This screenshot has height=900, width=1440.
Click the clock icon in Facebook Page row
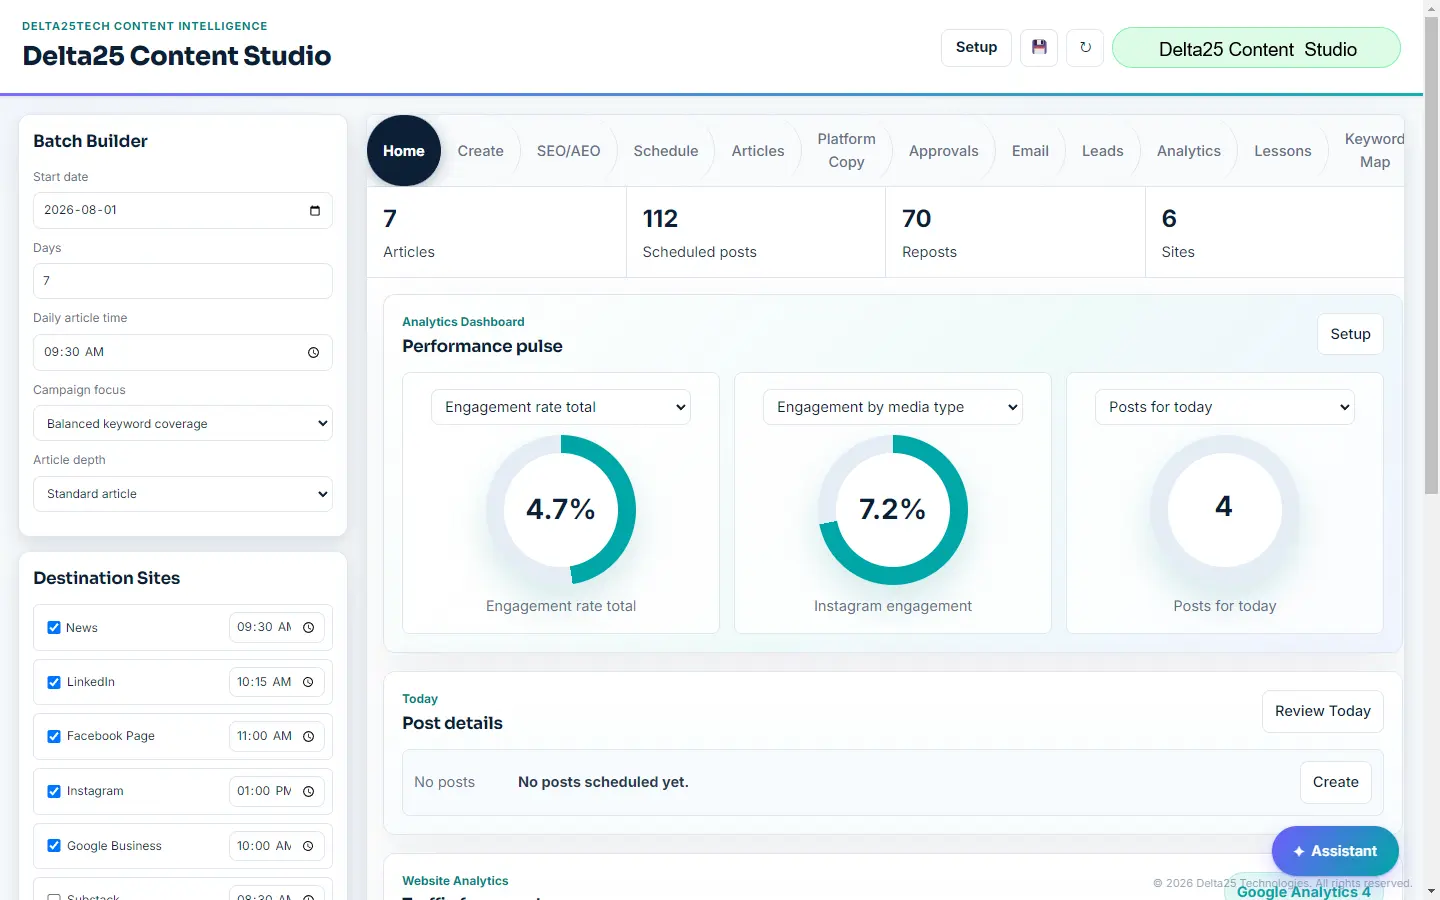[x=309, y=736]
